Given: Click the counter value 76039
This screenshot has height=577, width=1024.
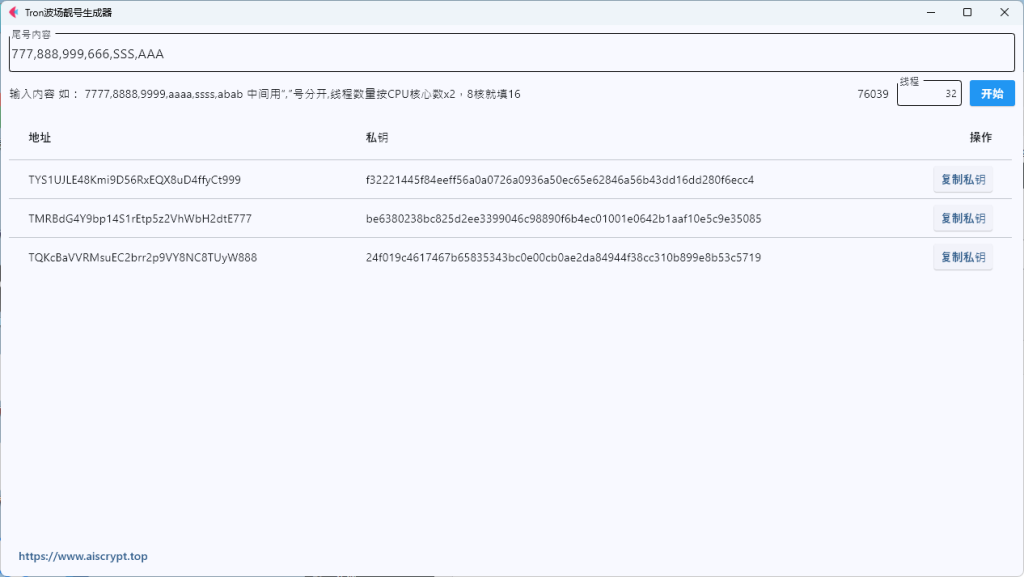Looking at the screenshot, I should click(x=872, y=94).
